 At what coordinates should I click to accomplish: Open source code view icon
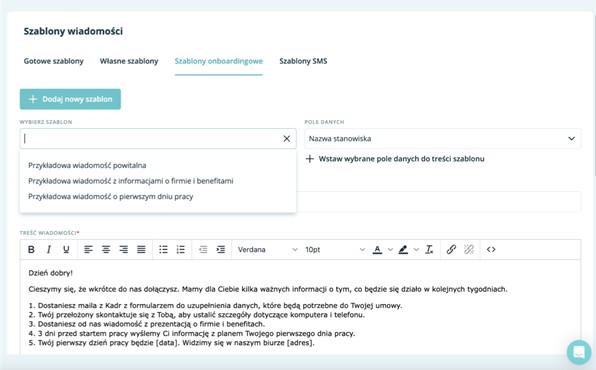coord(491,249)
